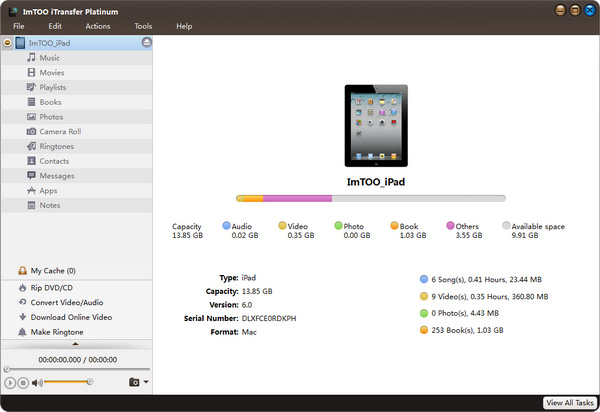The image size is (600, 412).
Task: Click '6 Song(s), 0.41 Hours, 23.44 MB'
Action: (486, 279)
